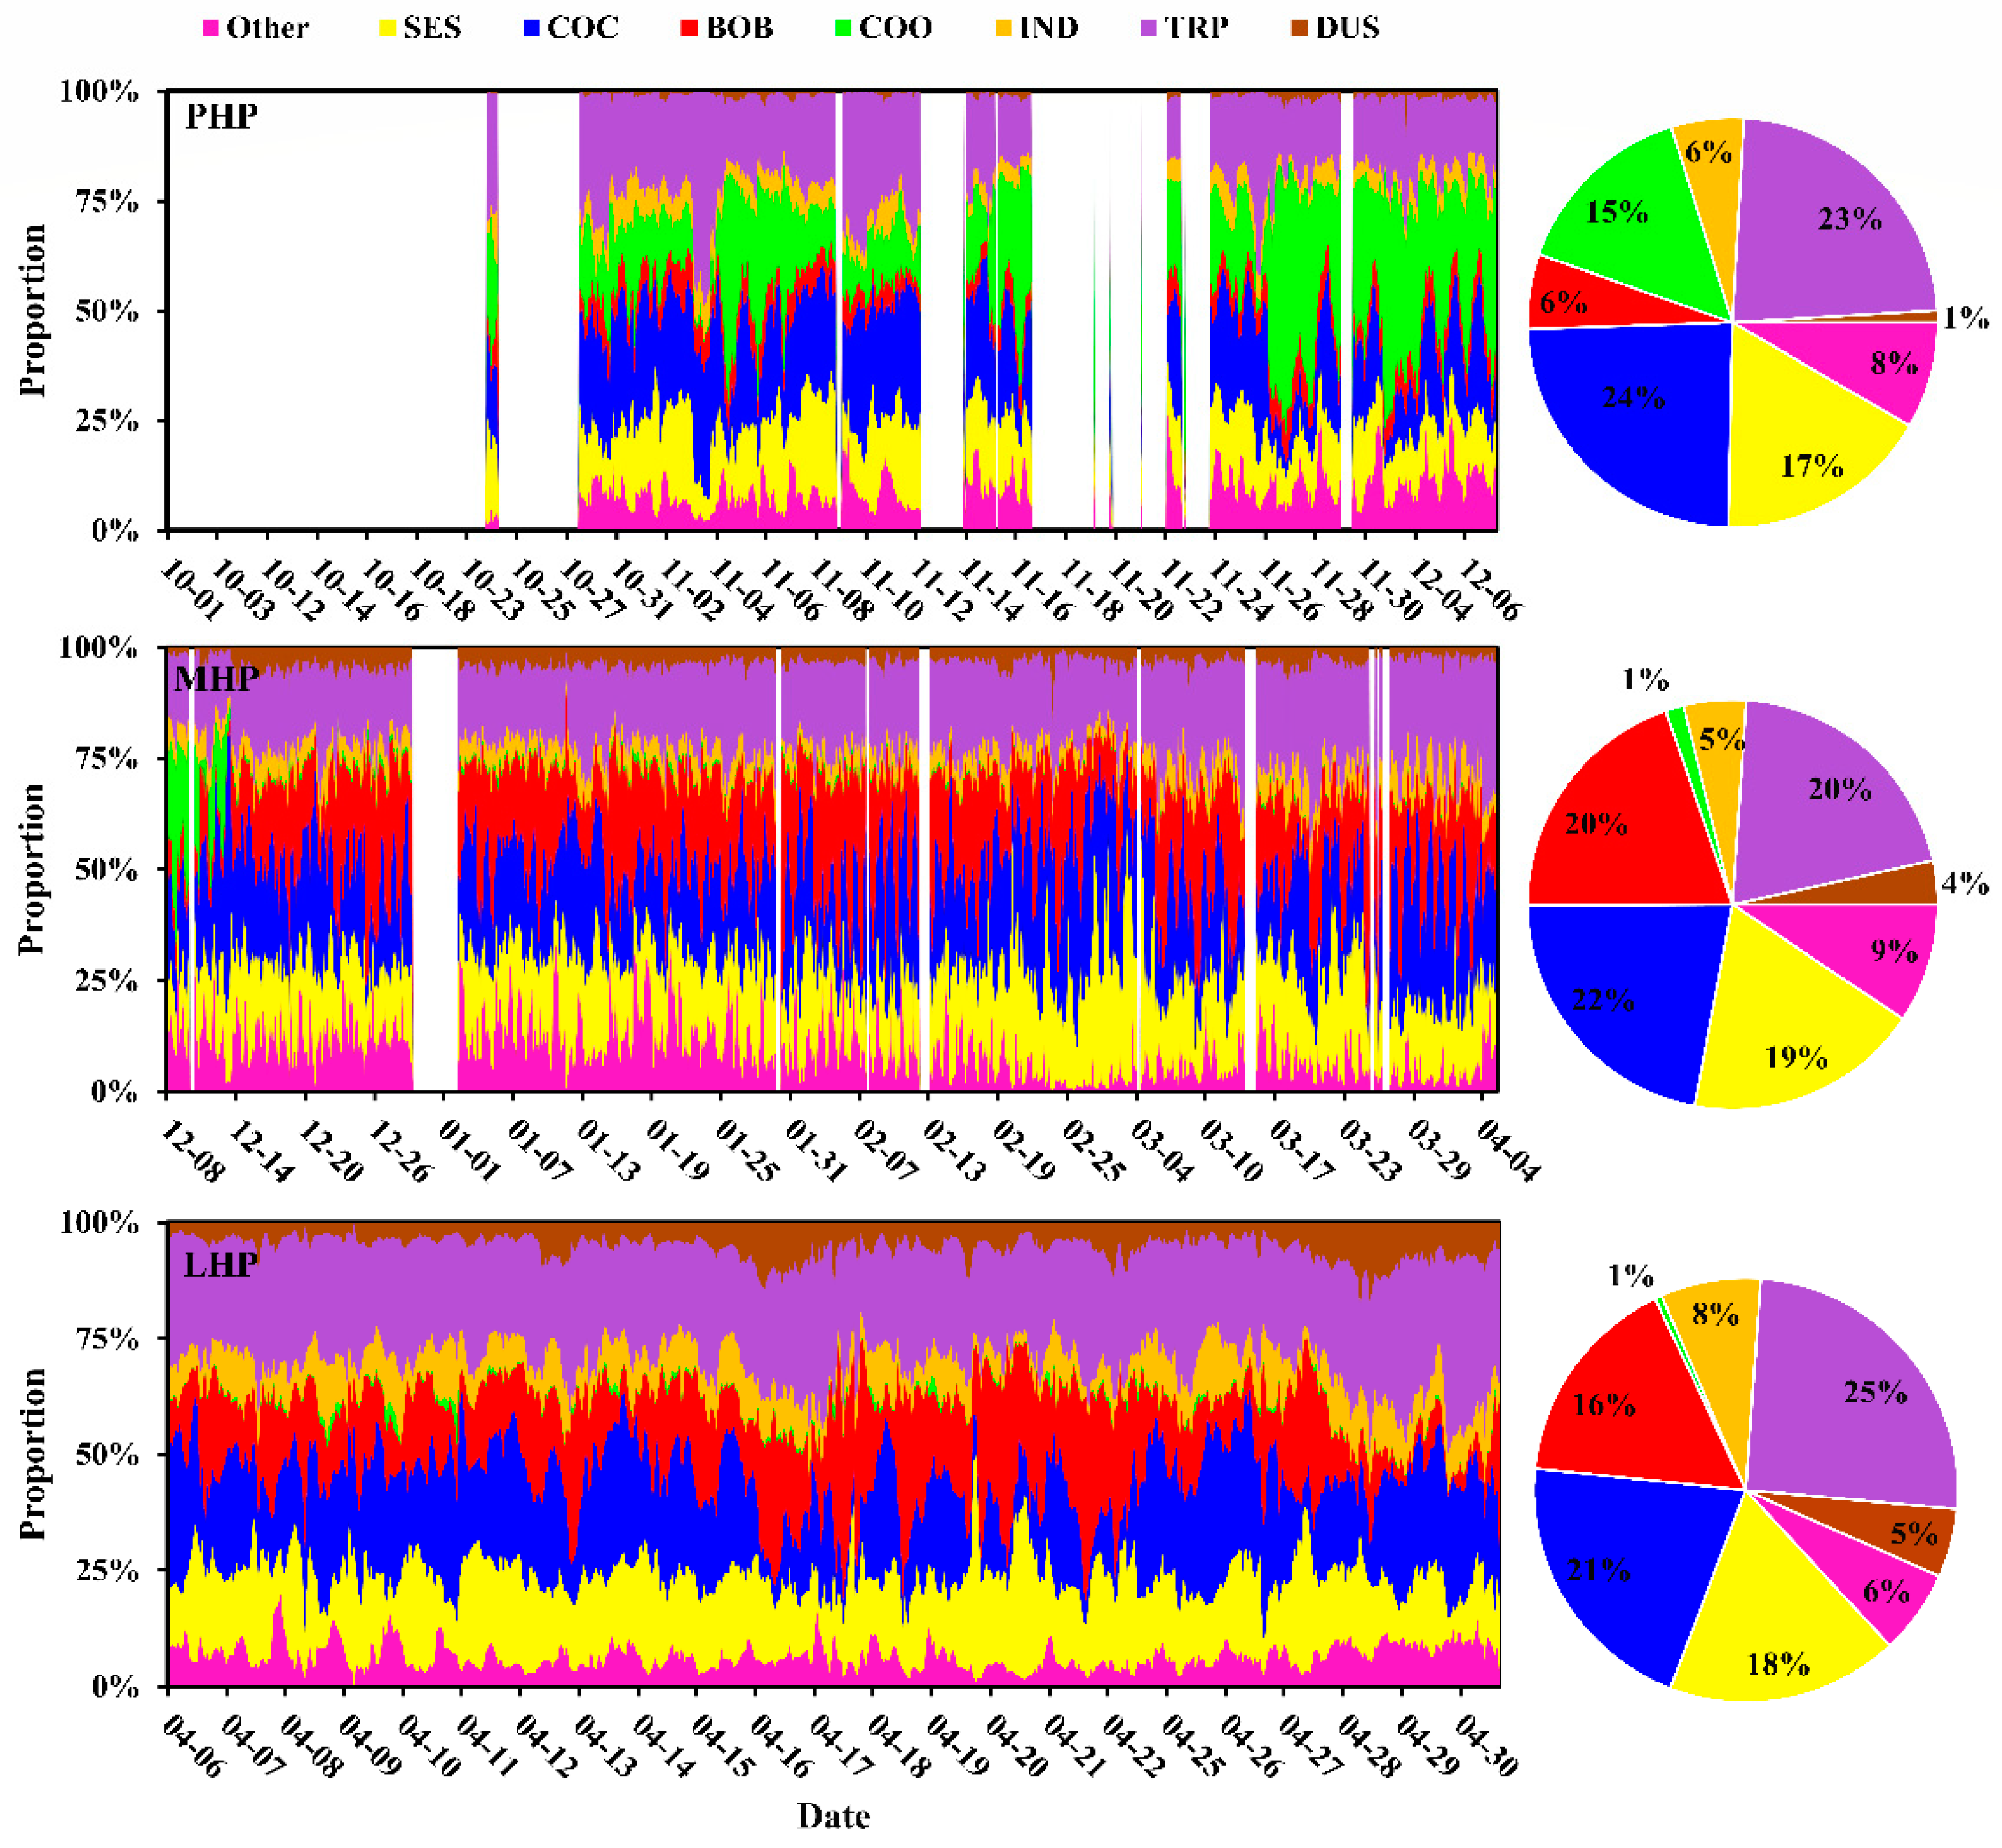Click the LHP panel label
This screenshot has height=1848, width=2002.
tap(220, 1265)
